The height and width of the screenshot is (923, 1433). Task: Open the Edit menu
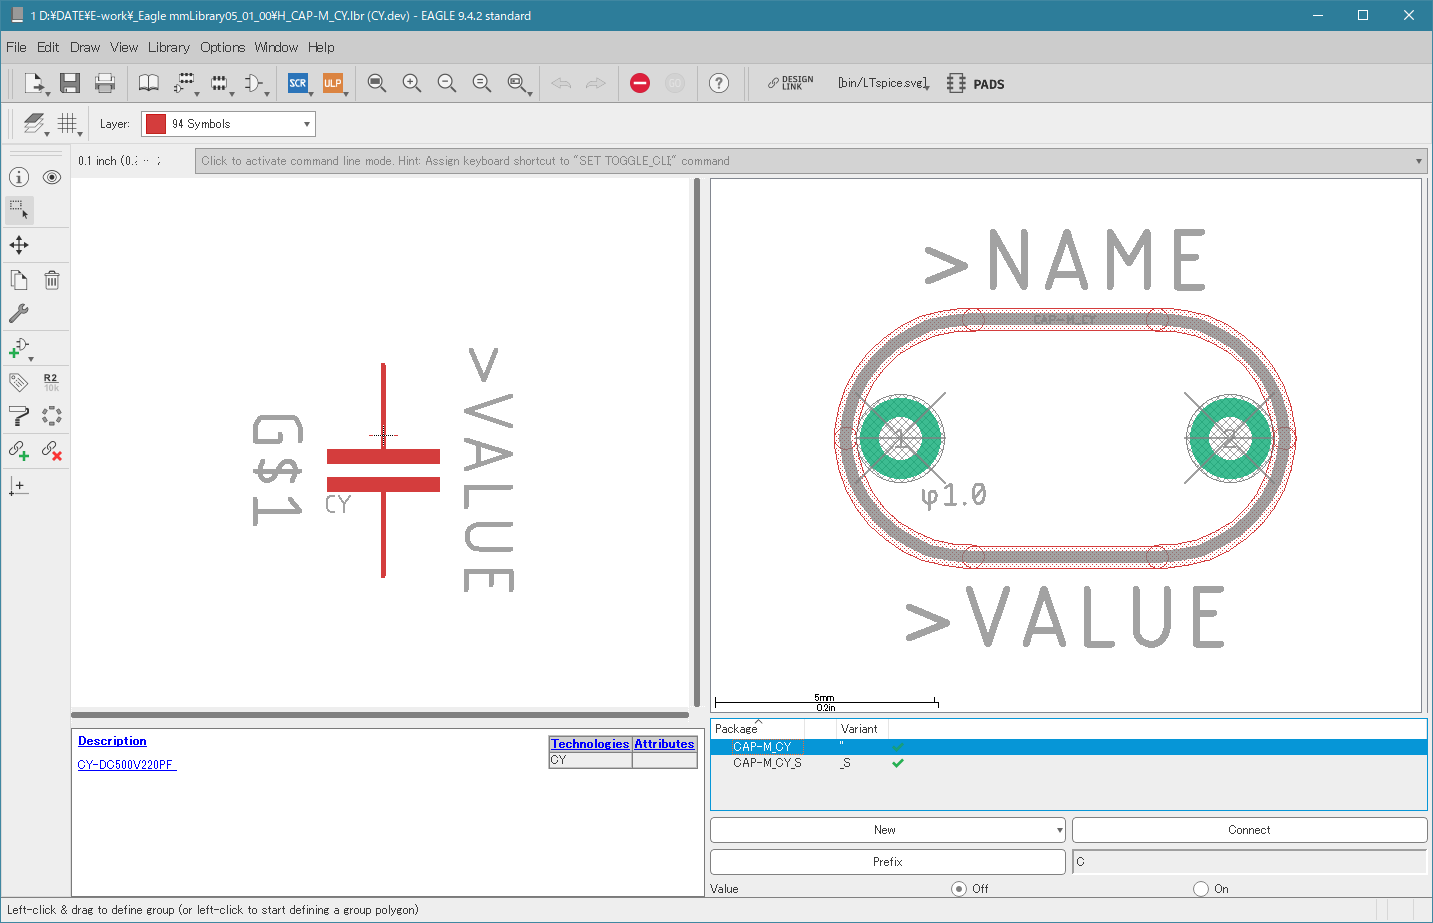[x=48, y=47]
